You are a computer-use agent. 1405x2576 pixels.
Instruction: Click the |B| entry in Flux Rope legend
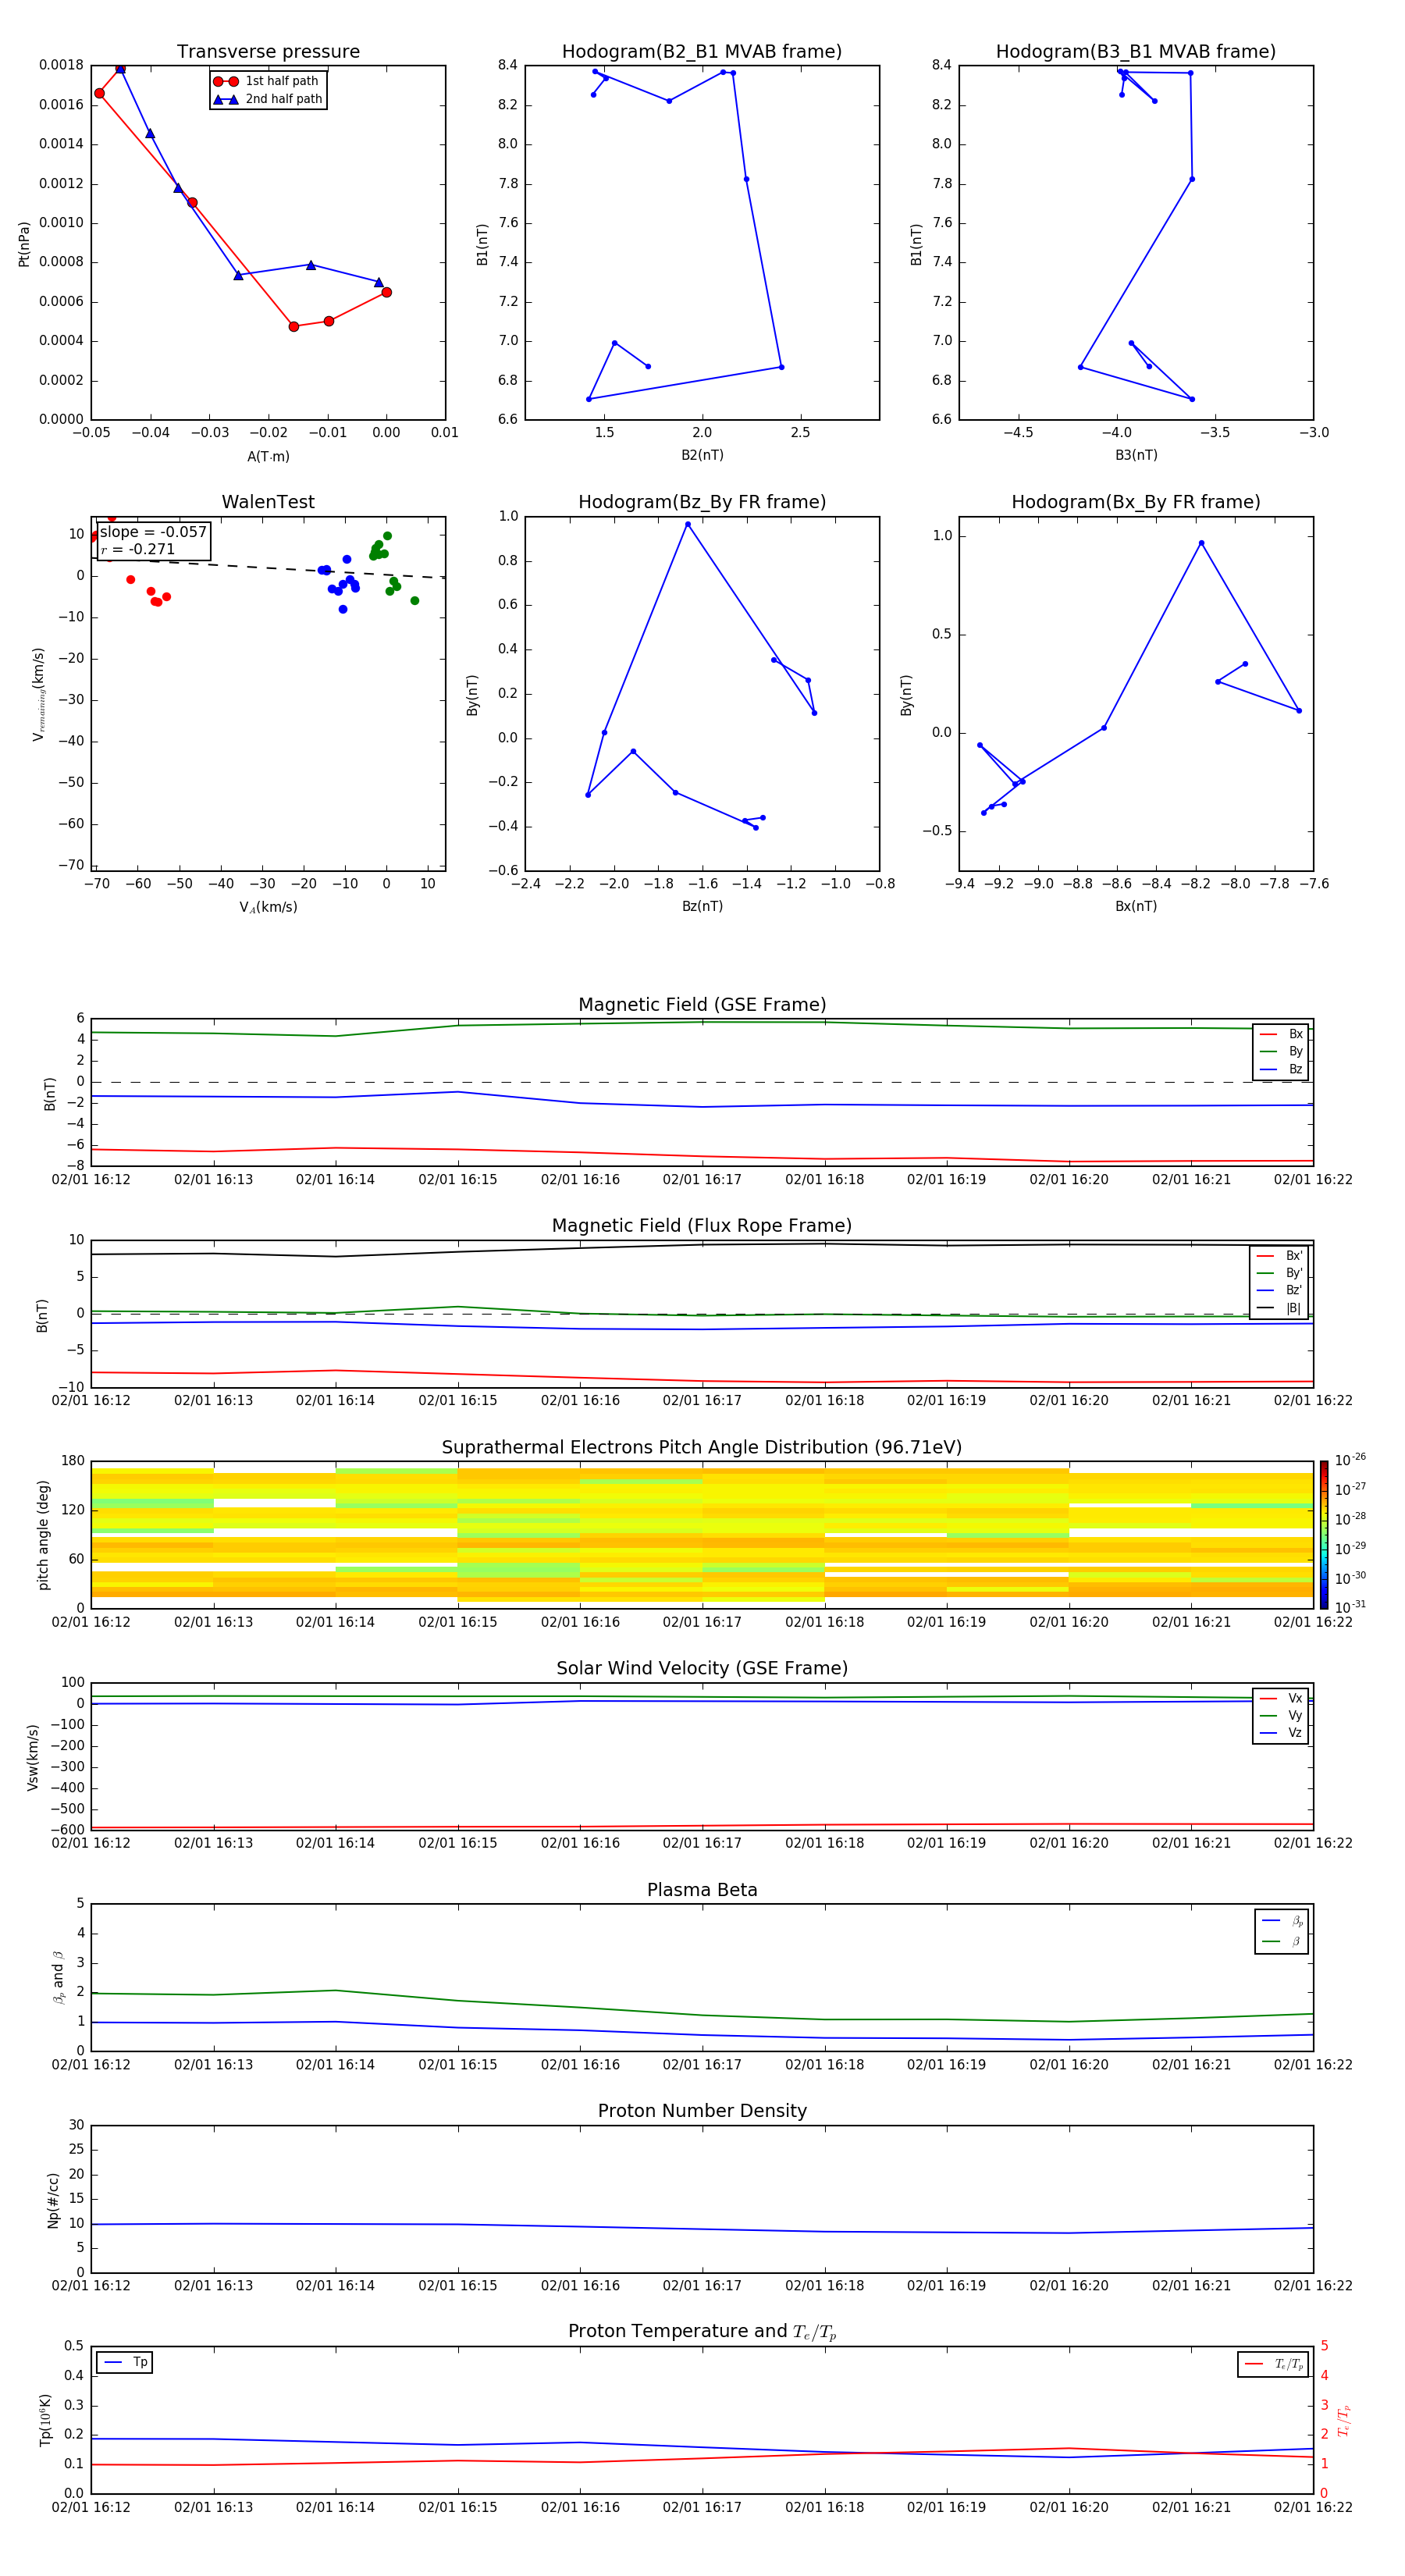pos(1280,1308)
